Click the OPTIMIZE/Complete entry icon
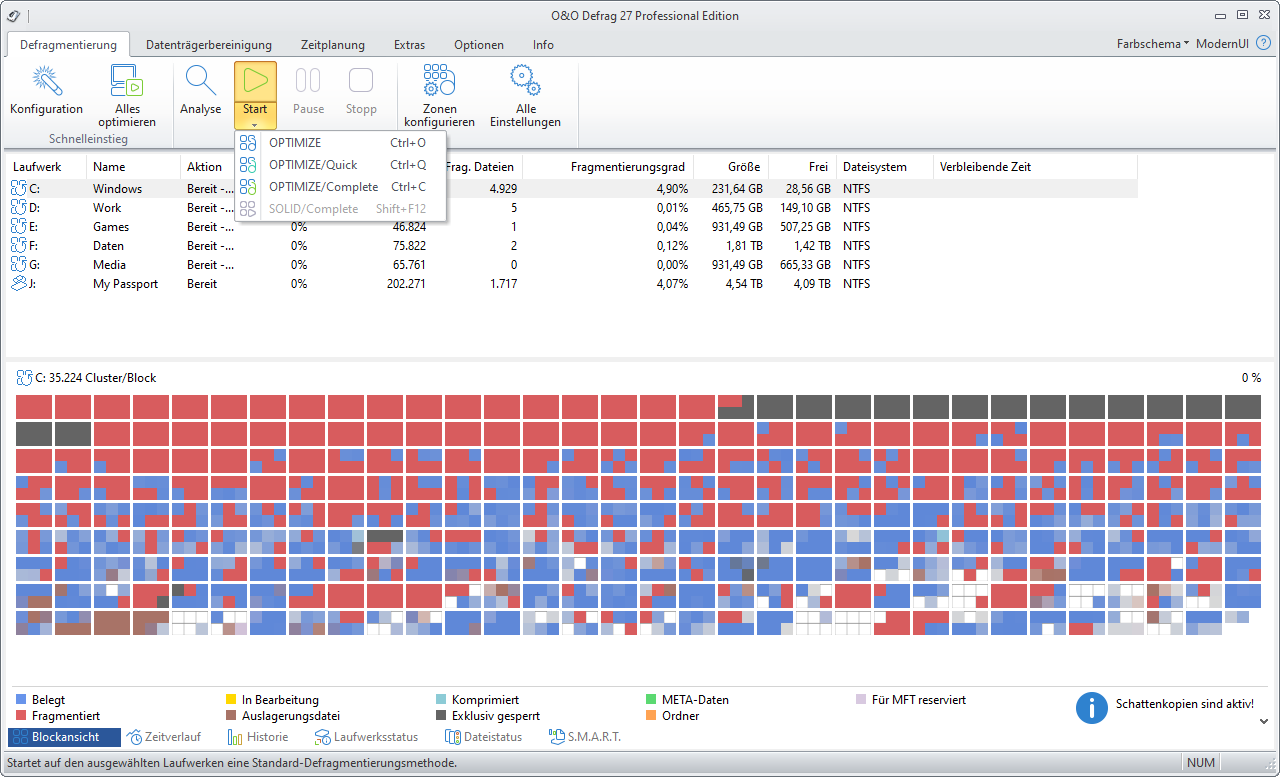 pos(248,187)
